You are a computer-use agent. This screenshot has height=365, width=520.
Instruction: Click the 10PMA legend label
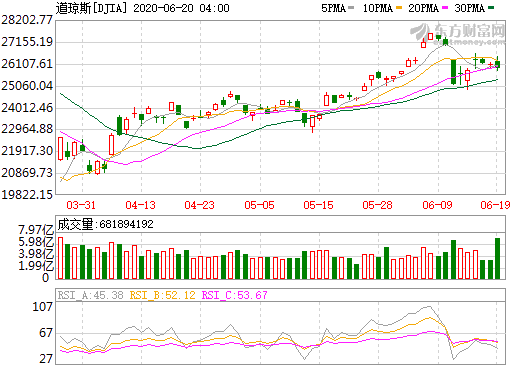tap(378, 8)
